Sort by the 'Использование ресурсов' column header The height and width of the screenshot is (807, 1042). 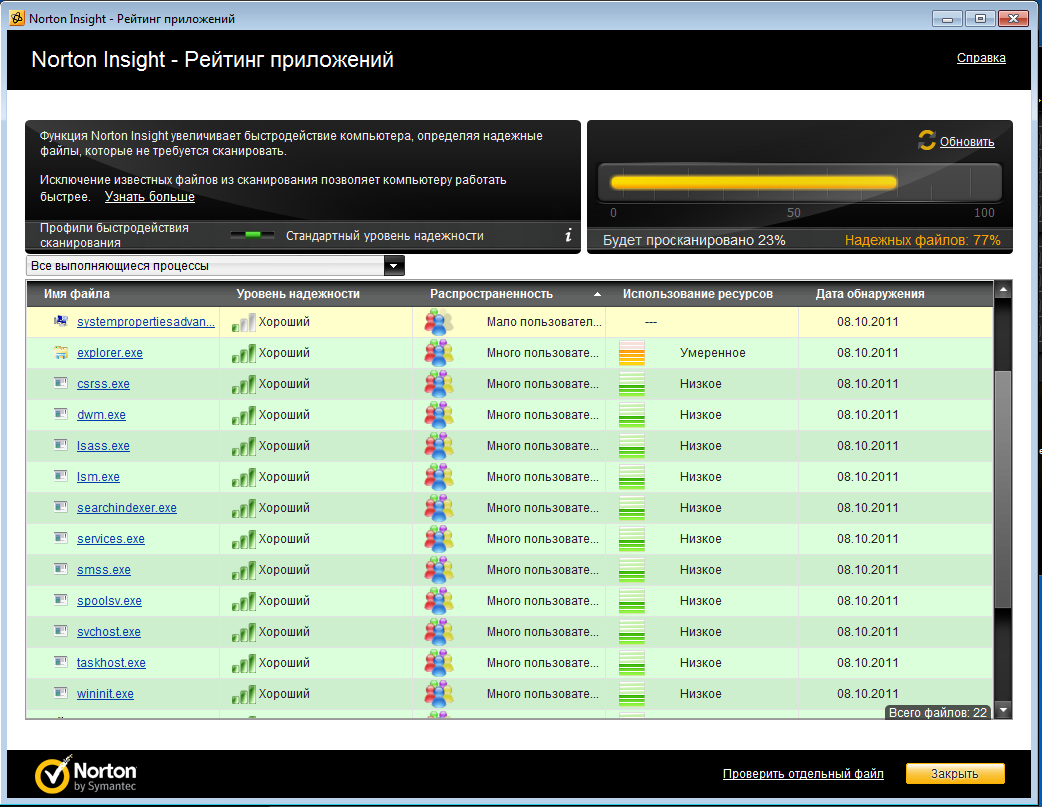pyautogui.click(x=698, y=294)
